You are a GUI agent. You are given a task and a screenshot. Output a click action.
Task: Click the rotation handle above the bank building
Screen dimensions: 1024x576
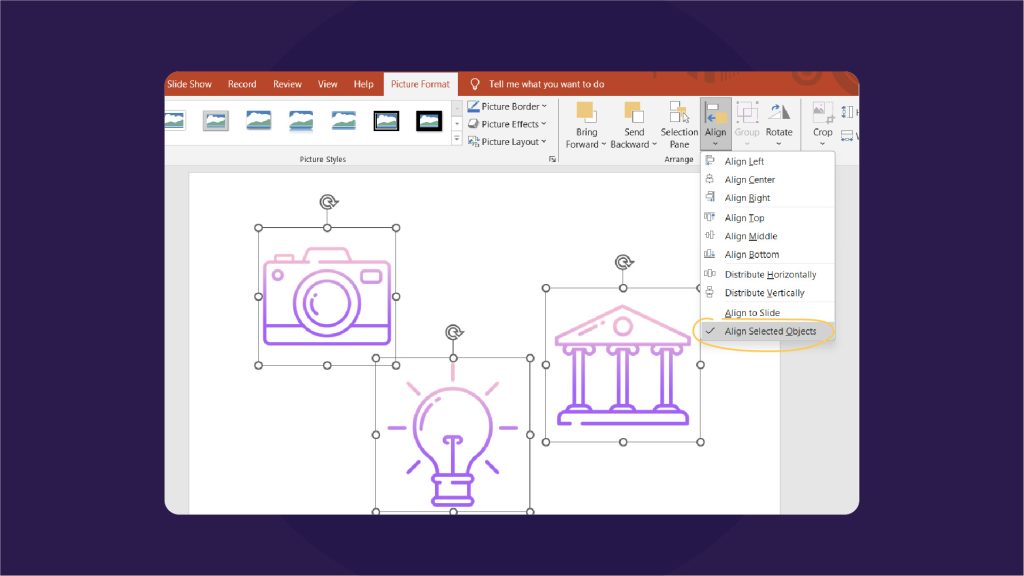(624, 263)
